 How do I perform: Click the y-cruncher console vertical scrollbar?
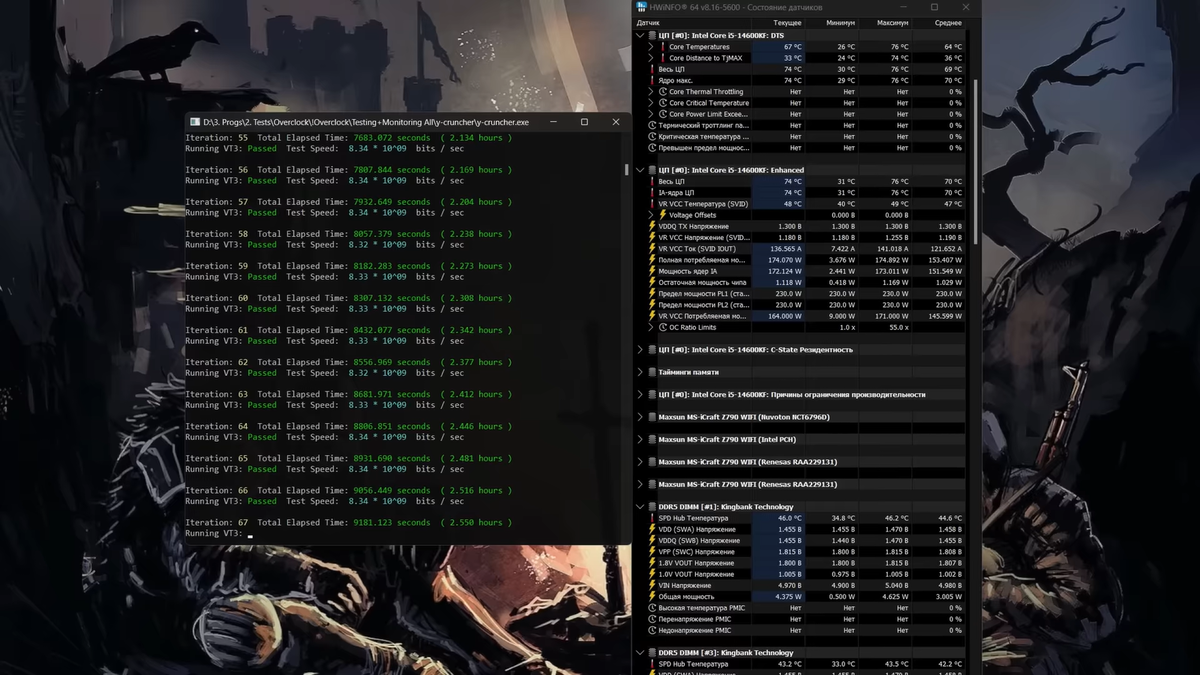click(627, 170)
